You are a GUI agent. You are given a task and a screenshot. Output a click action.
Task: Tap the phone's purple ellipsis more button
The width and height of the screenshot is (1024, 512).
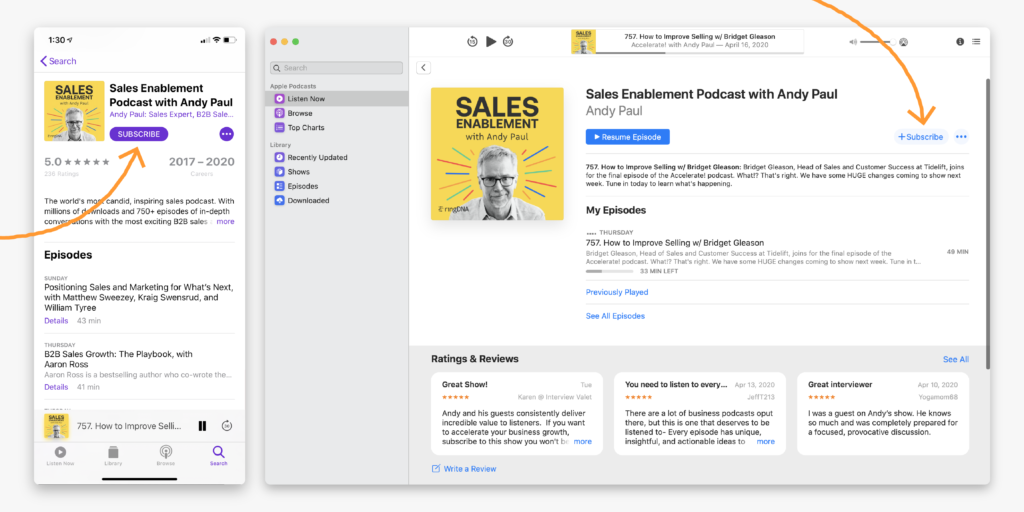(227, 134)
